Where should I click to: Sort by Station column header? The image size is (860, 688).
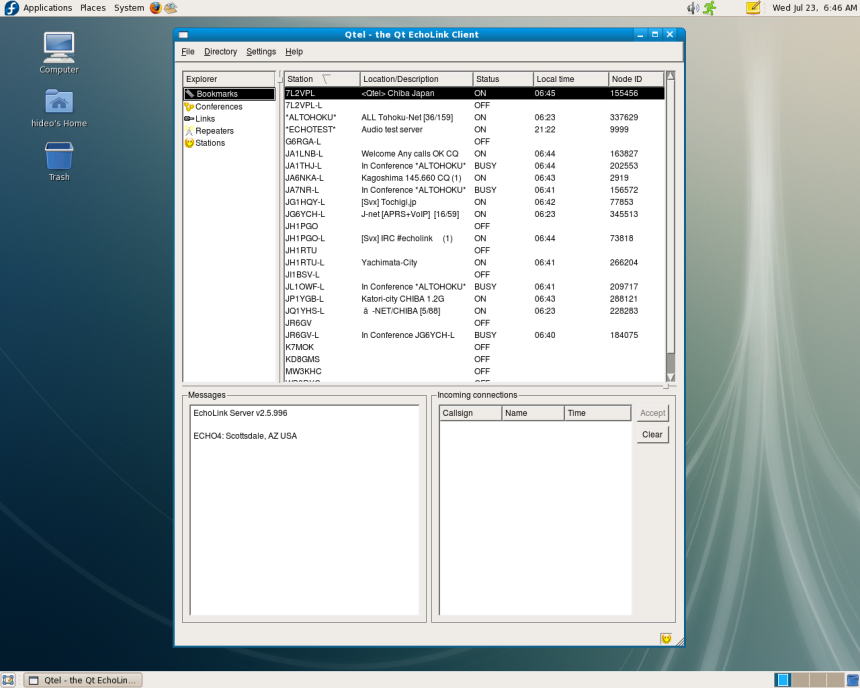click(322, 79)
